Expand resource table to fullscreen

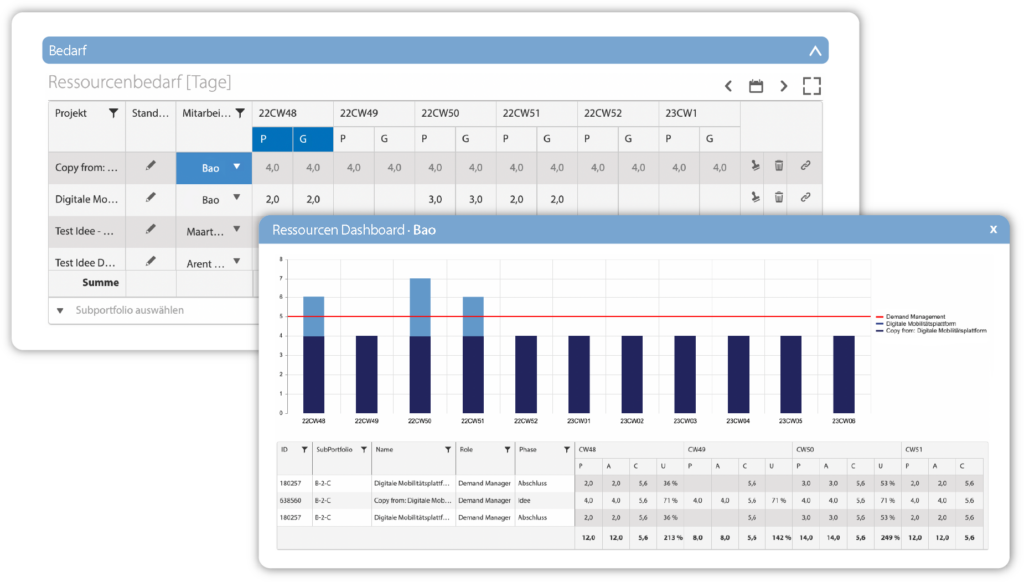click(x=812, y=86)
